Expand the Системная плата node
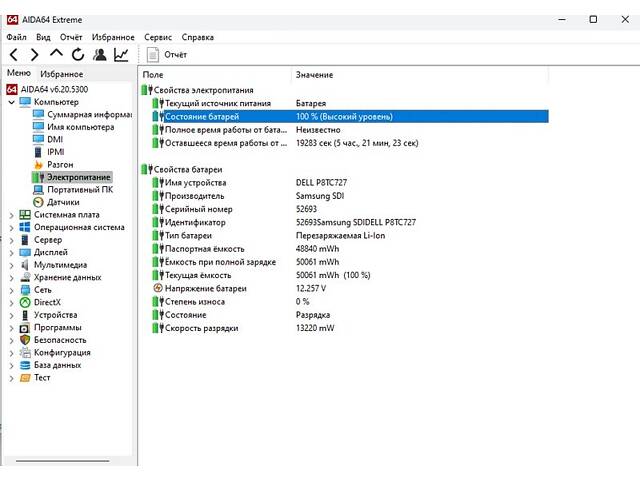This screenshot has width=640, height=480. [x=11, y=215]
